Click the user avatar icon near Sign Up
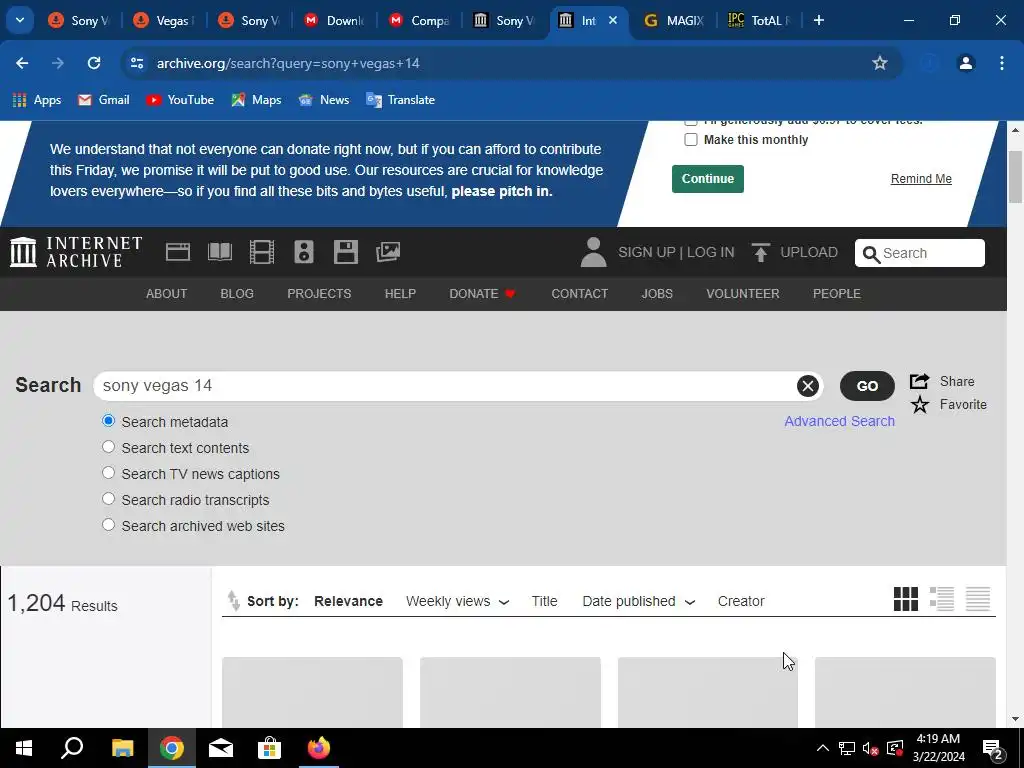The image size is (1024, 768). tap(593, 252)
